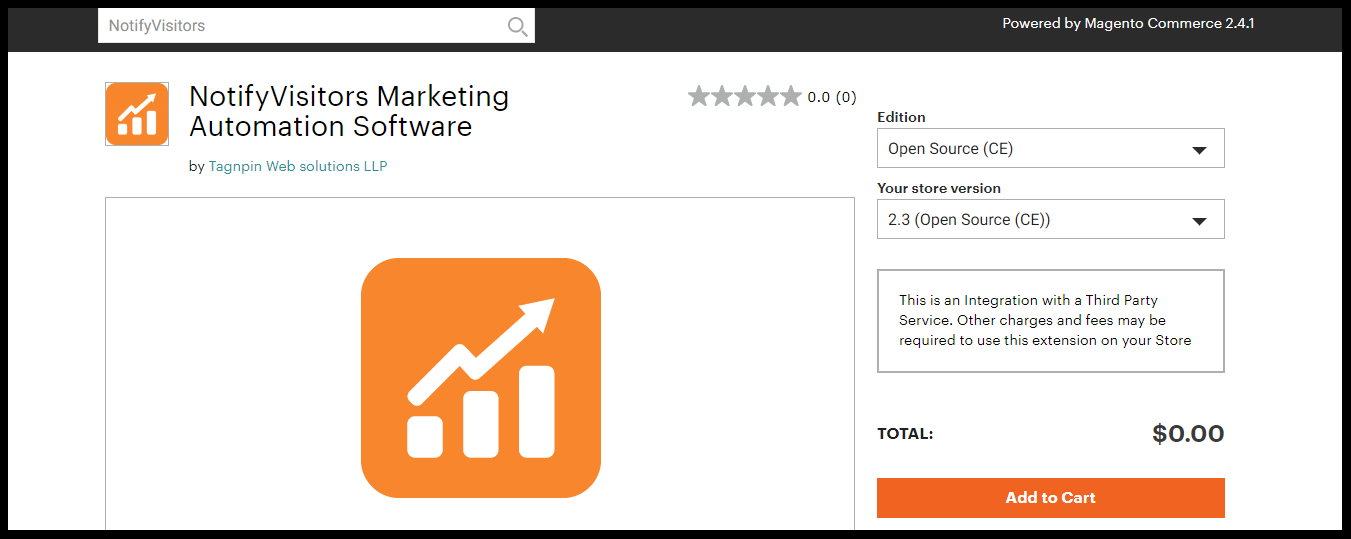The image size is (1351, 539).
Task: Click the magnifier search icon
Action: 517,27
